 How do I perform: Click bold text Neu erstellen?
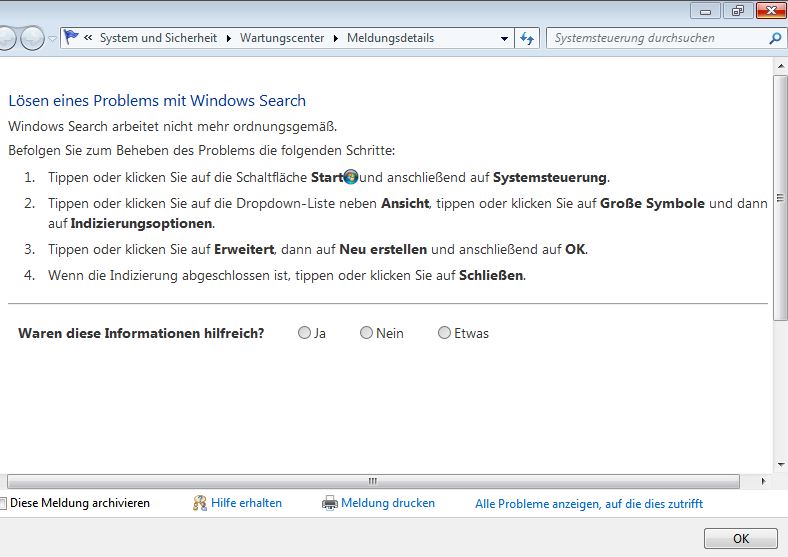[383, 249]
